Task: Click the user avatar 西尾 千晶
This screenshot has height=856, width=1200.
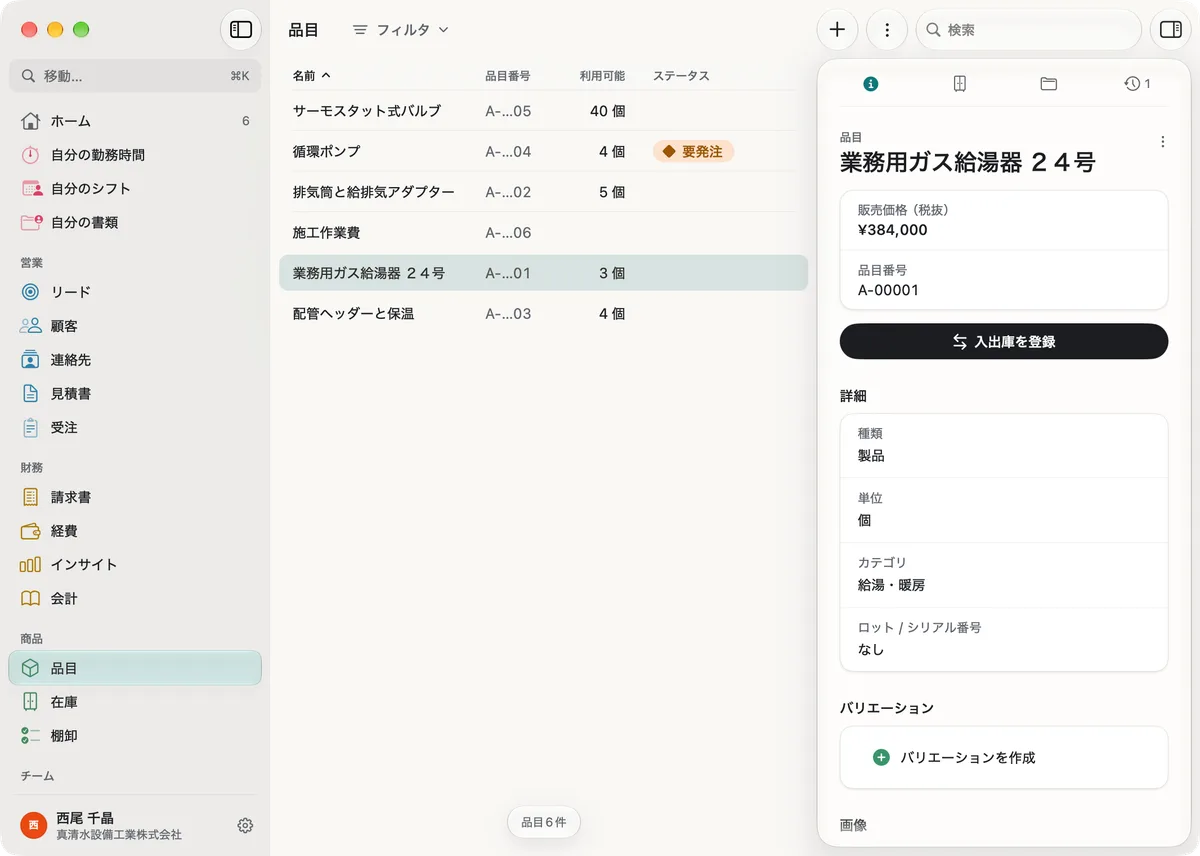Action: [34, 825]
